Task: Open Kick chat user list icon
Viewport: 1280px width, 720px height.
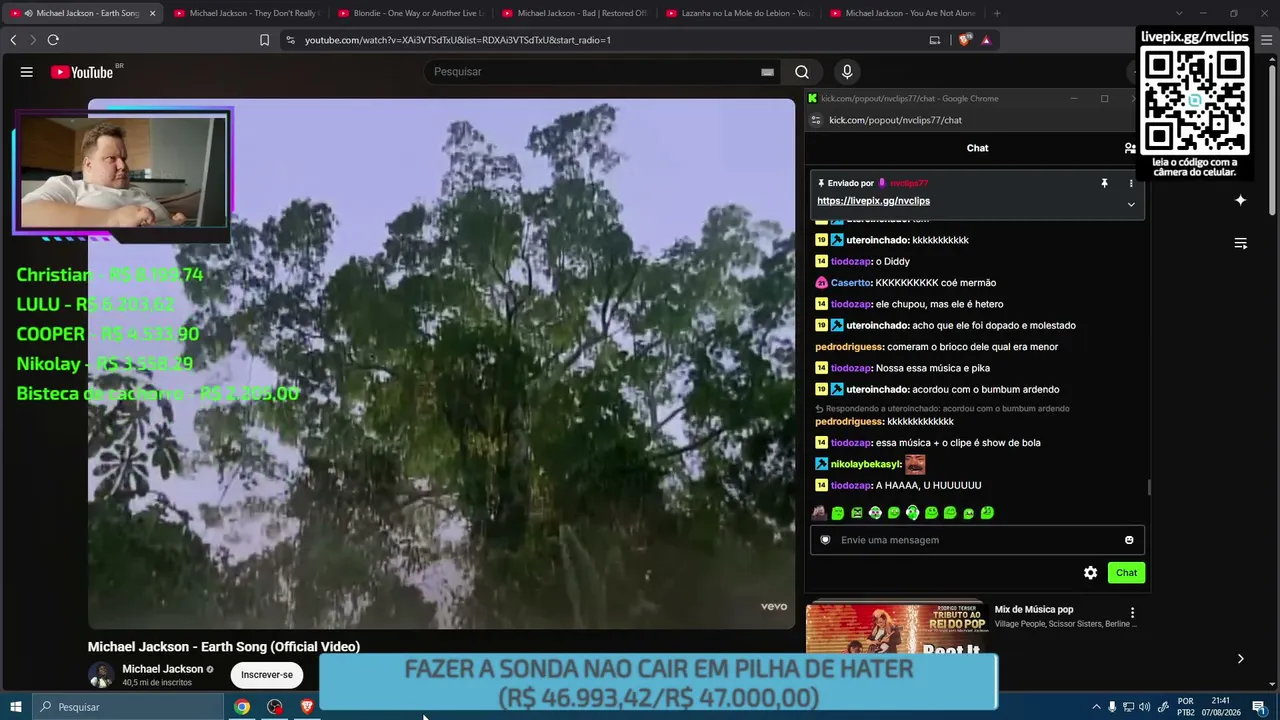Action: (x=1130, y=148)
